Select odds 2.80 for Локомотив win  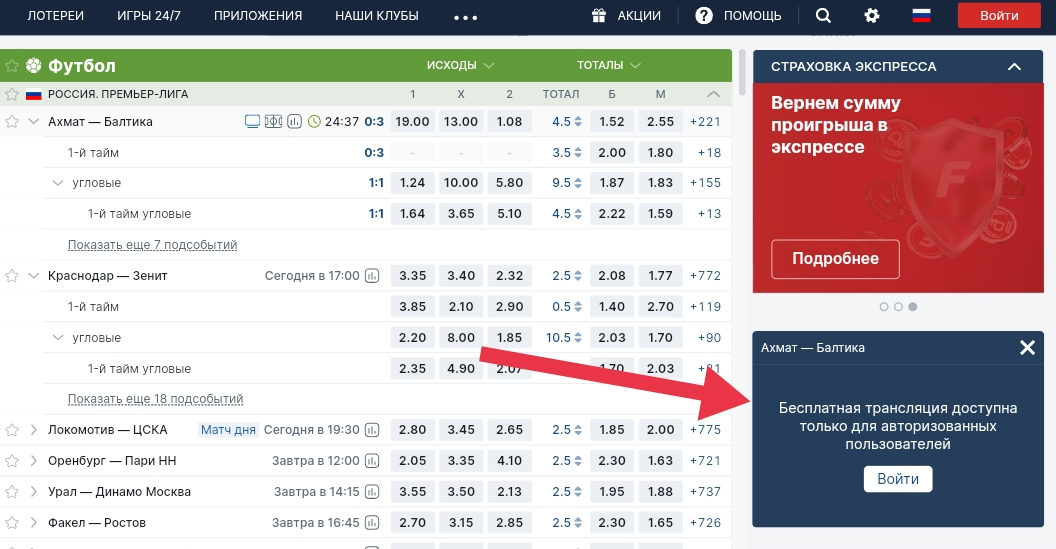tap(412, 430)
